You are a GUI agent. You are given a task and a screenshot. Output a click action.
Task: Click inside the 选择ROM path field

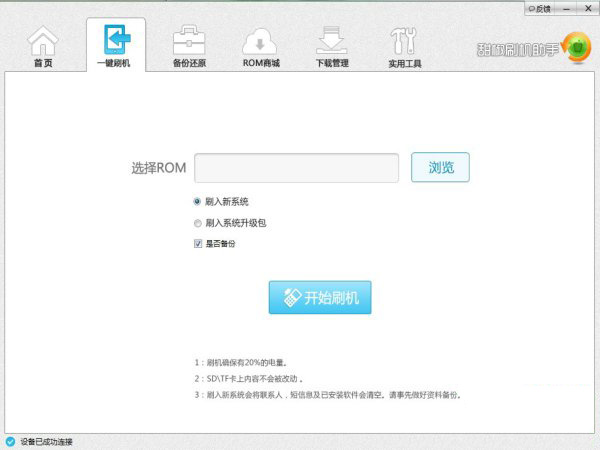[x=296, y=167]
